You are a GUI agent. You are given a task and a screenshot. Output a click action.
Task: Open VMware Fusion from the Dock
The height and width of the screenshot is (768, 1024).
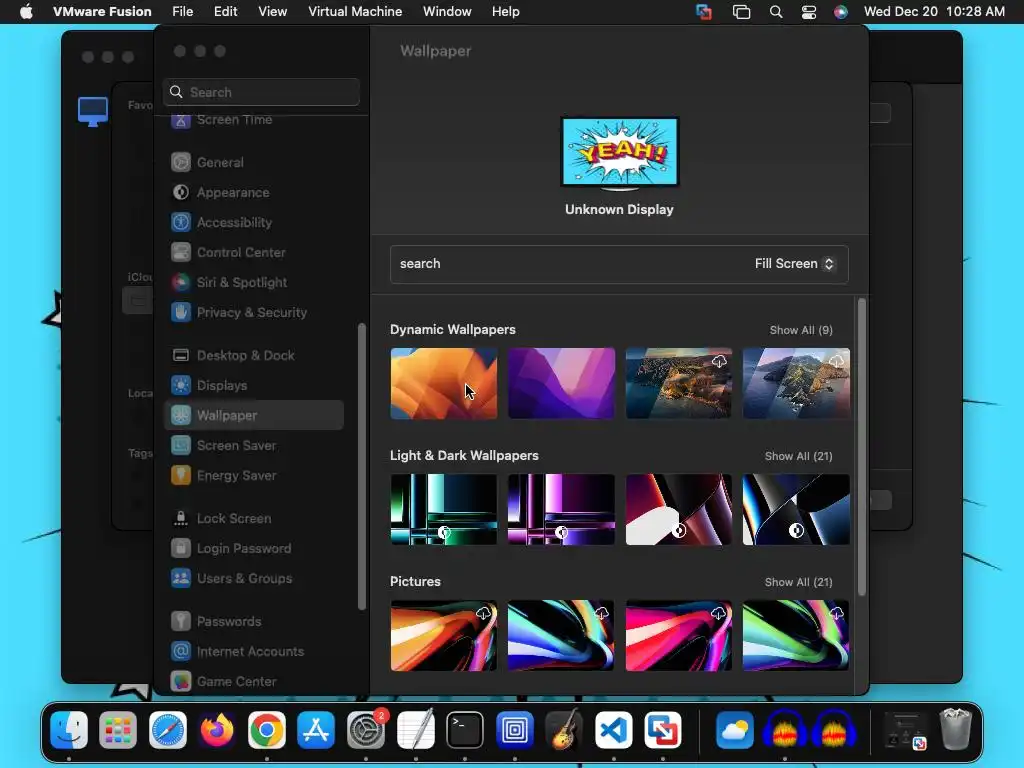point(663,729)
